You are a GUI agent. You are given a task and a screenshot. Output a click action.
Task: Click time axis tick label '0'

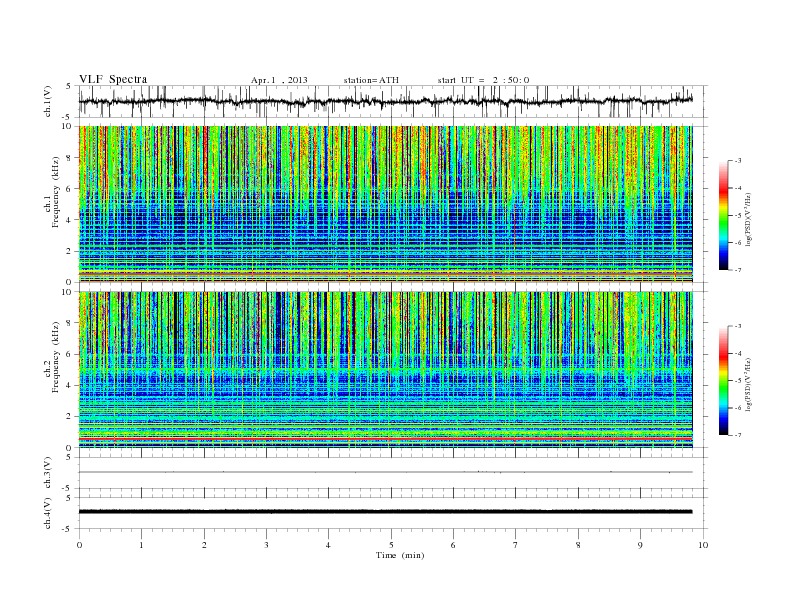pyautogui.click(x=79, y=545)
